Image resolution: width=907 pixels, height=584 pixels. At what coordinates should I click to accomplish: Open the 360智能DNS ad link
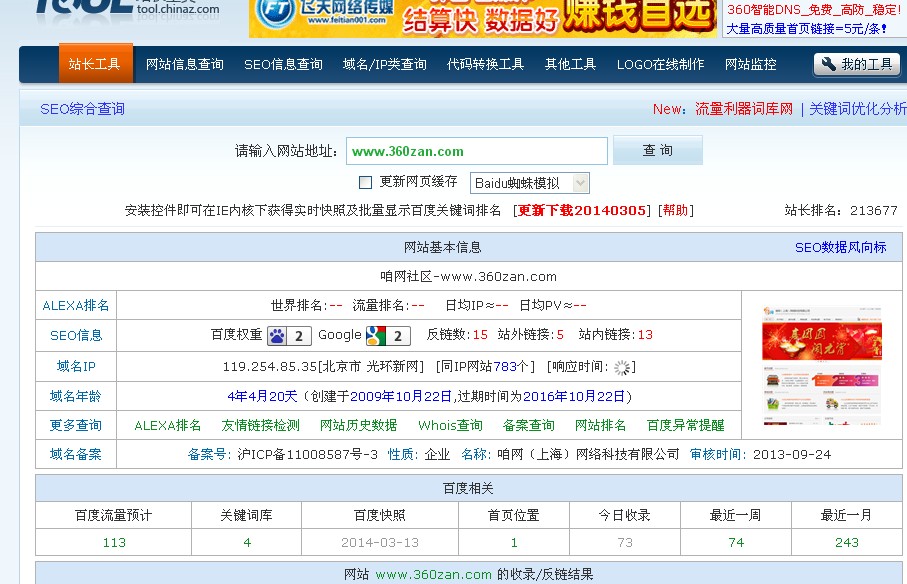[x=813, y=10]
